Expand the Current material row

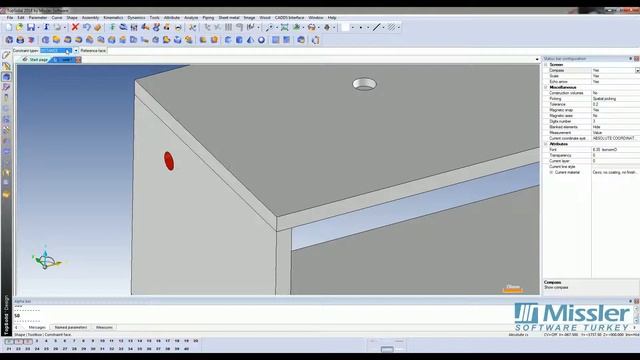[x=551, y=172]
